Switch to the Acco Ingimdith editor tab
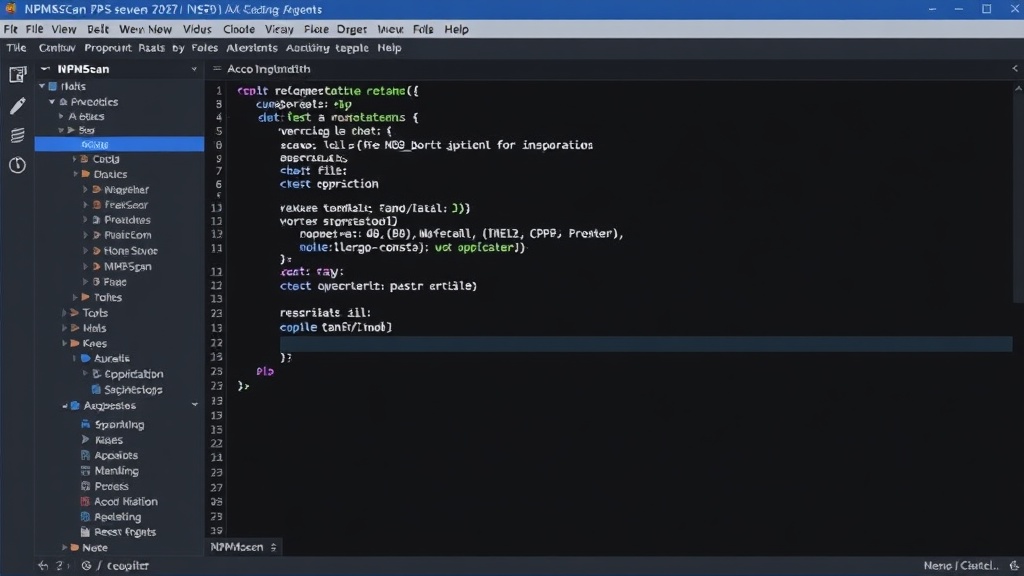This screenshot has width=1024, height=576. tap(268, 69)
